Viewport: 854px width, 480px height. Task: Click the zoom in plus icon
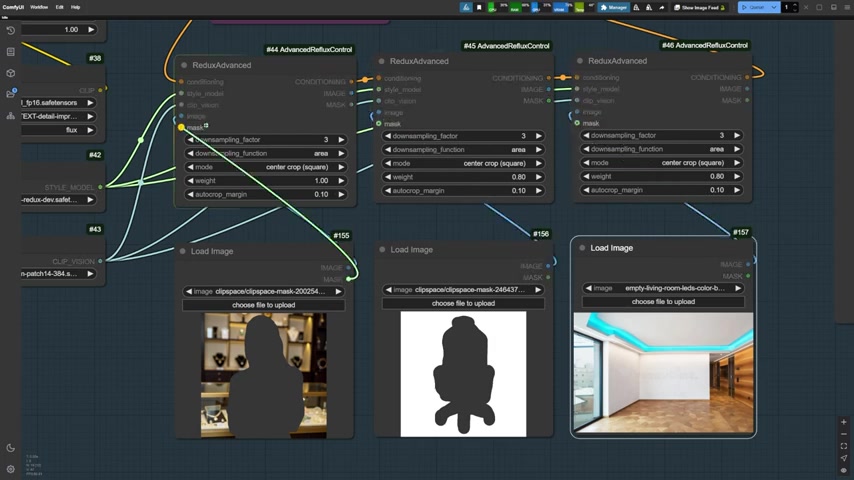tap(844, 422)
